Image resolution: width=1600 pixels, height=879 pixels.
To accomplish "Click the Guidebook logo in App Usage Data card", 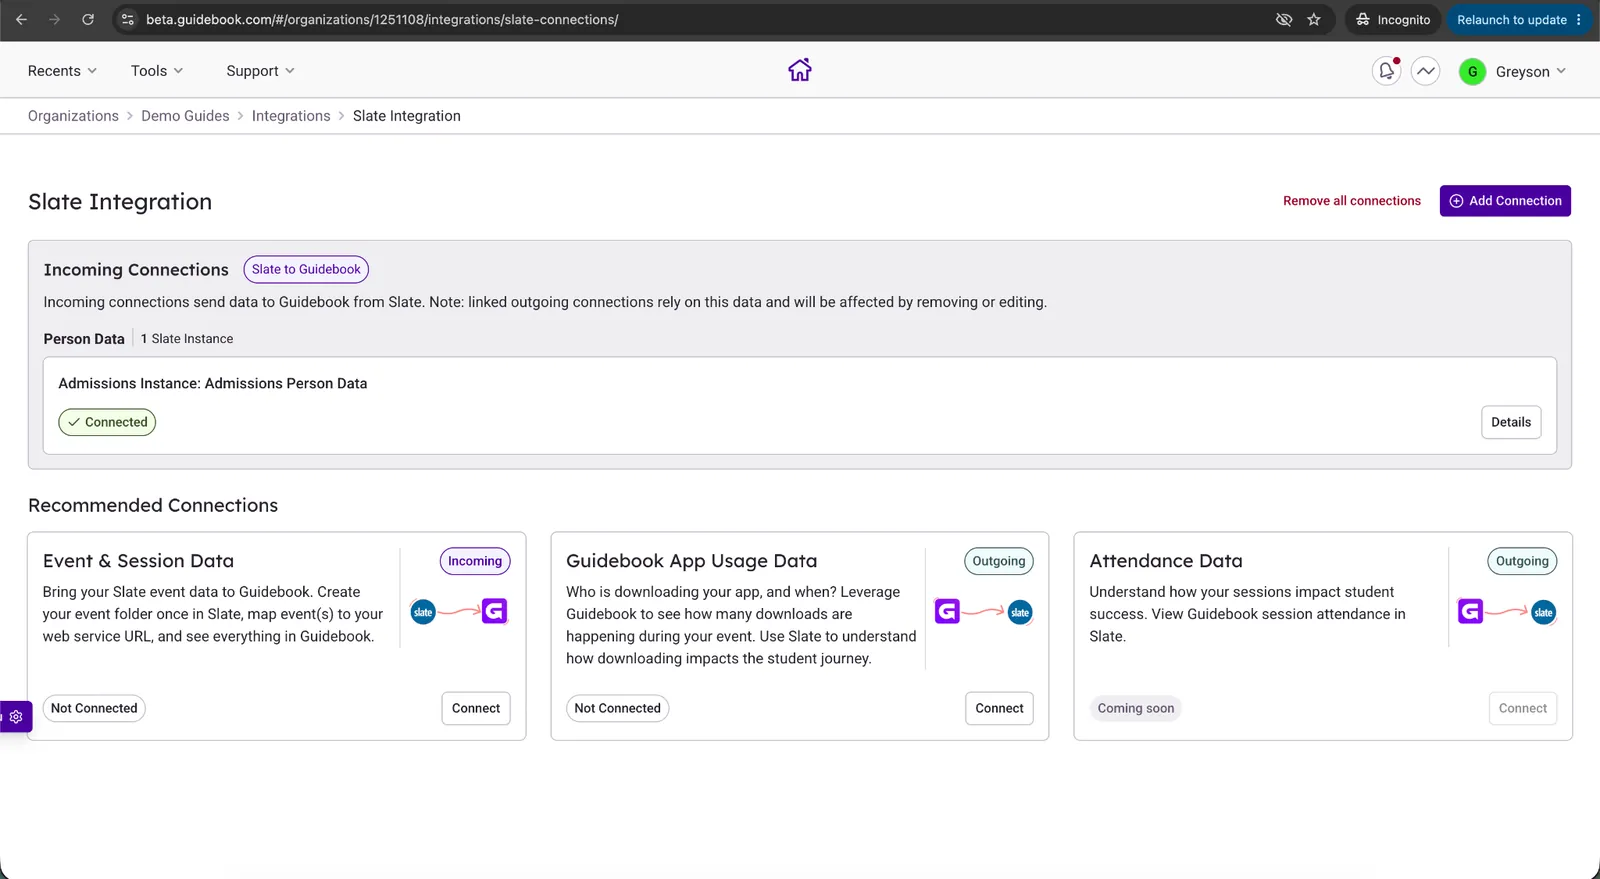I will [947, 611].
